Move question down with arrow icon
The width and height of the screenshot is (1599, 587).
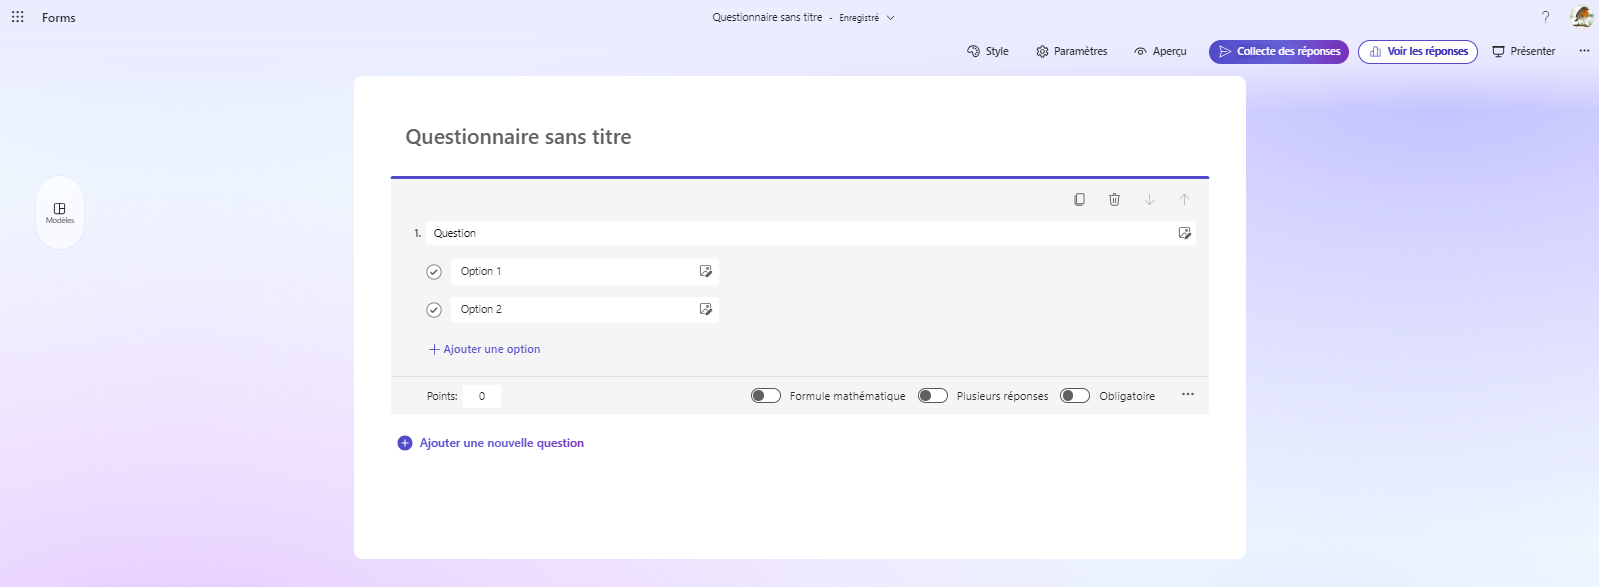click(1149, 200)
